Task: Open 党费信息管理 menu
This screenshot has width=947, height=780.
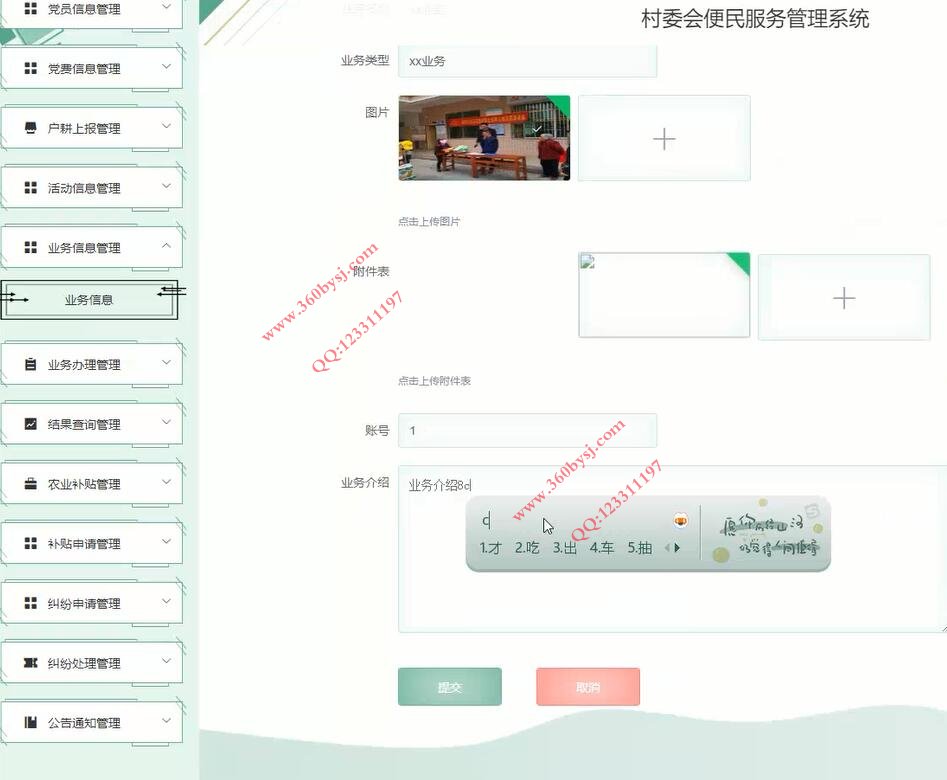Action: (x=92, y=68)
